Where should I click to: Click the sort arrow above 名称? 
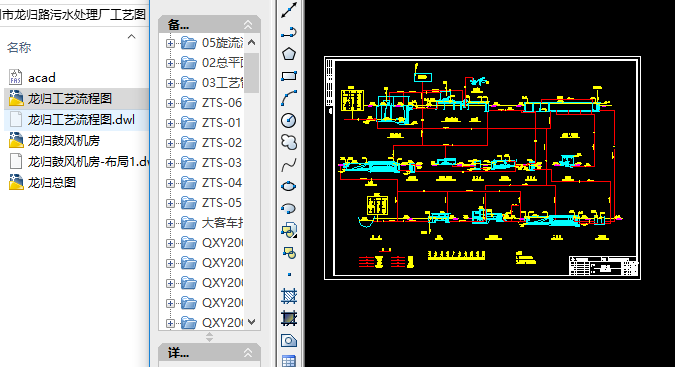132,37
